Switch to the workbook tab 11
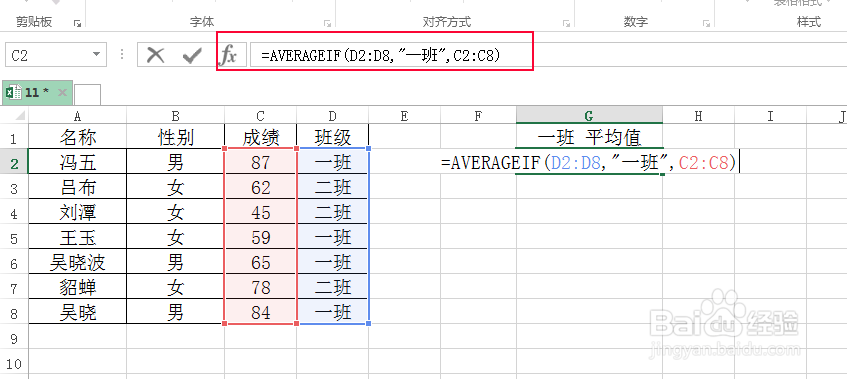This screenshot has width=847, height=379. (37, 92)
